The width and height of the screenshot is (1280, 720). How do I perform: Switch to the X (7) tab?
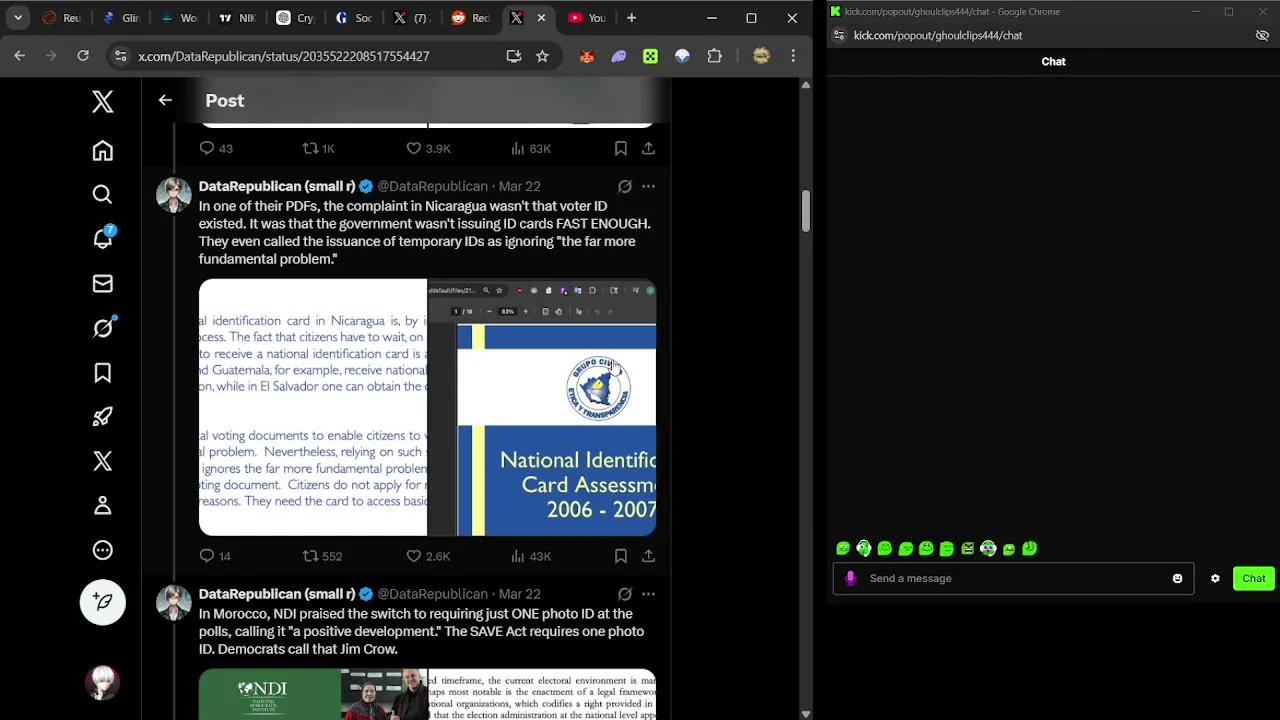[412, 18]
